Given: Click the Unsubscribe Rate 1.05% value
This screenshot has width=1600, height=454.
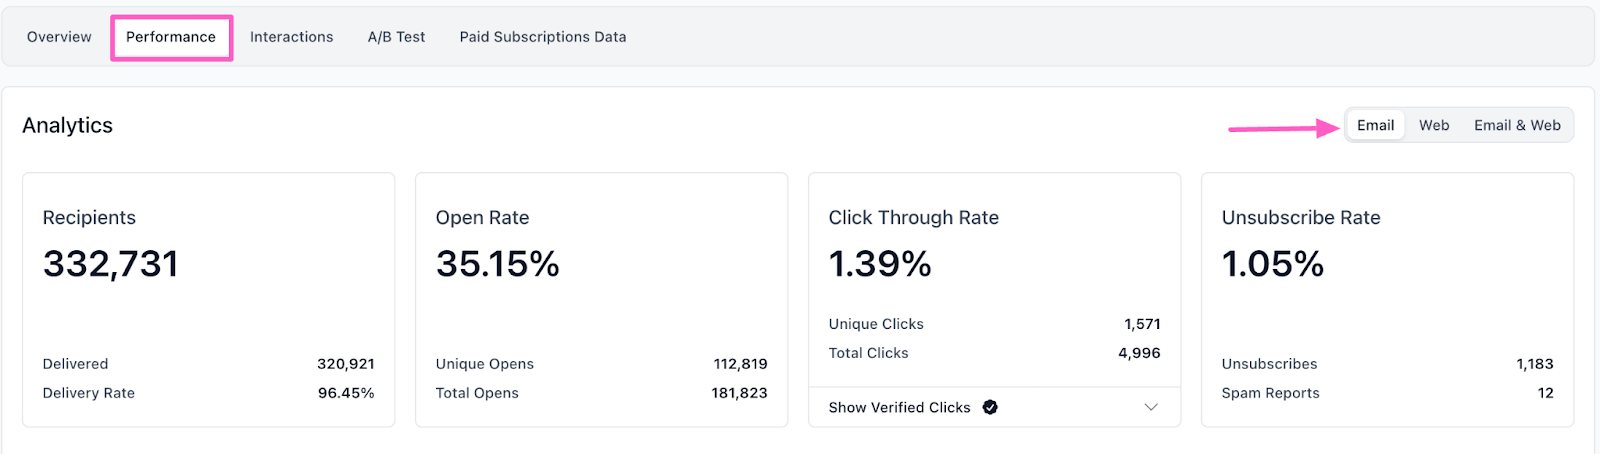Looking at the screenshot, I should point(1273,264).
